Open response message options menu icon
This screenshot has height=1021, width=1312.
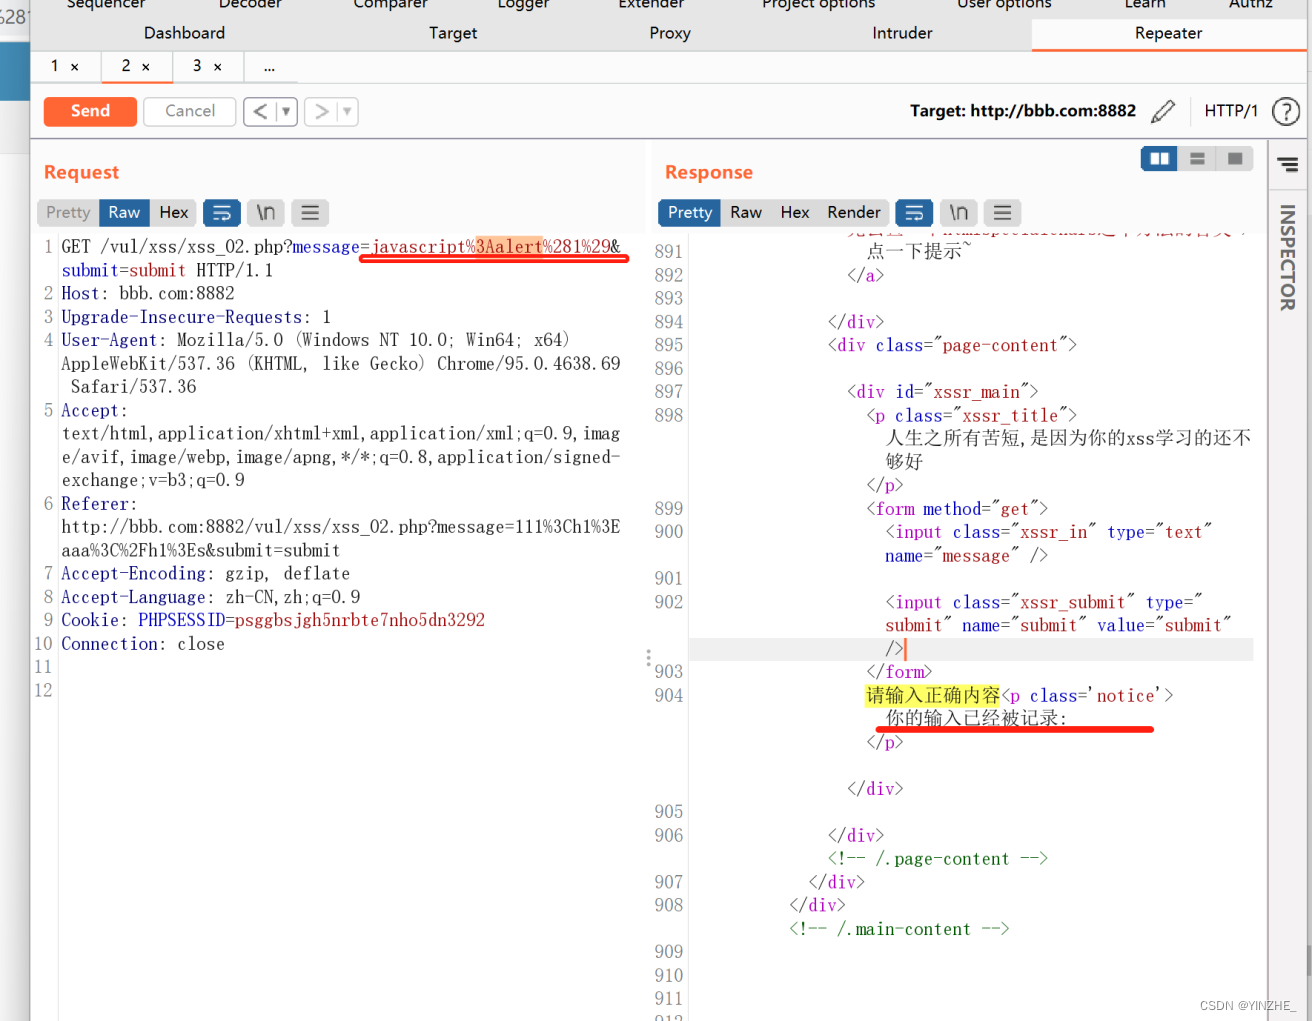pyautogui.click(x=1002, y=213)
